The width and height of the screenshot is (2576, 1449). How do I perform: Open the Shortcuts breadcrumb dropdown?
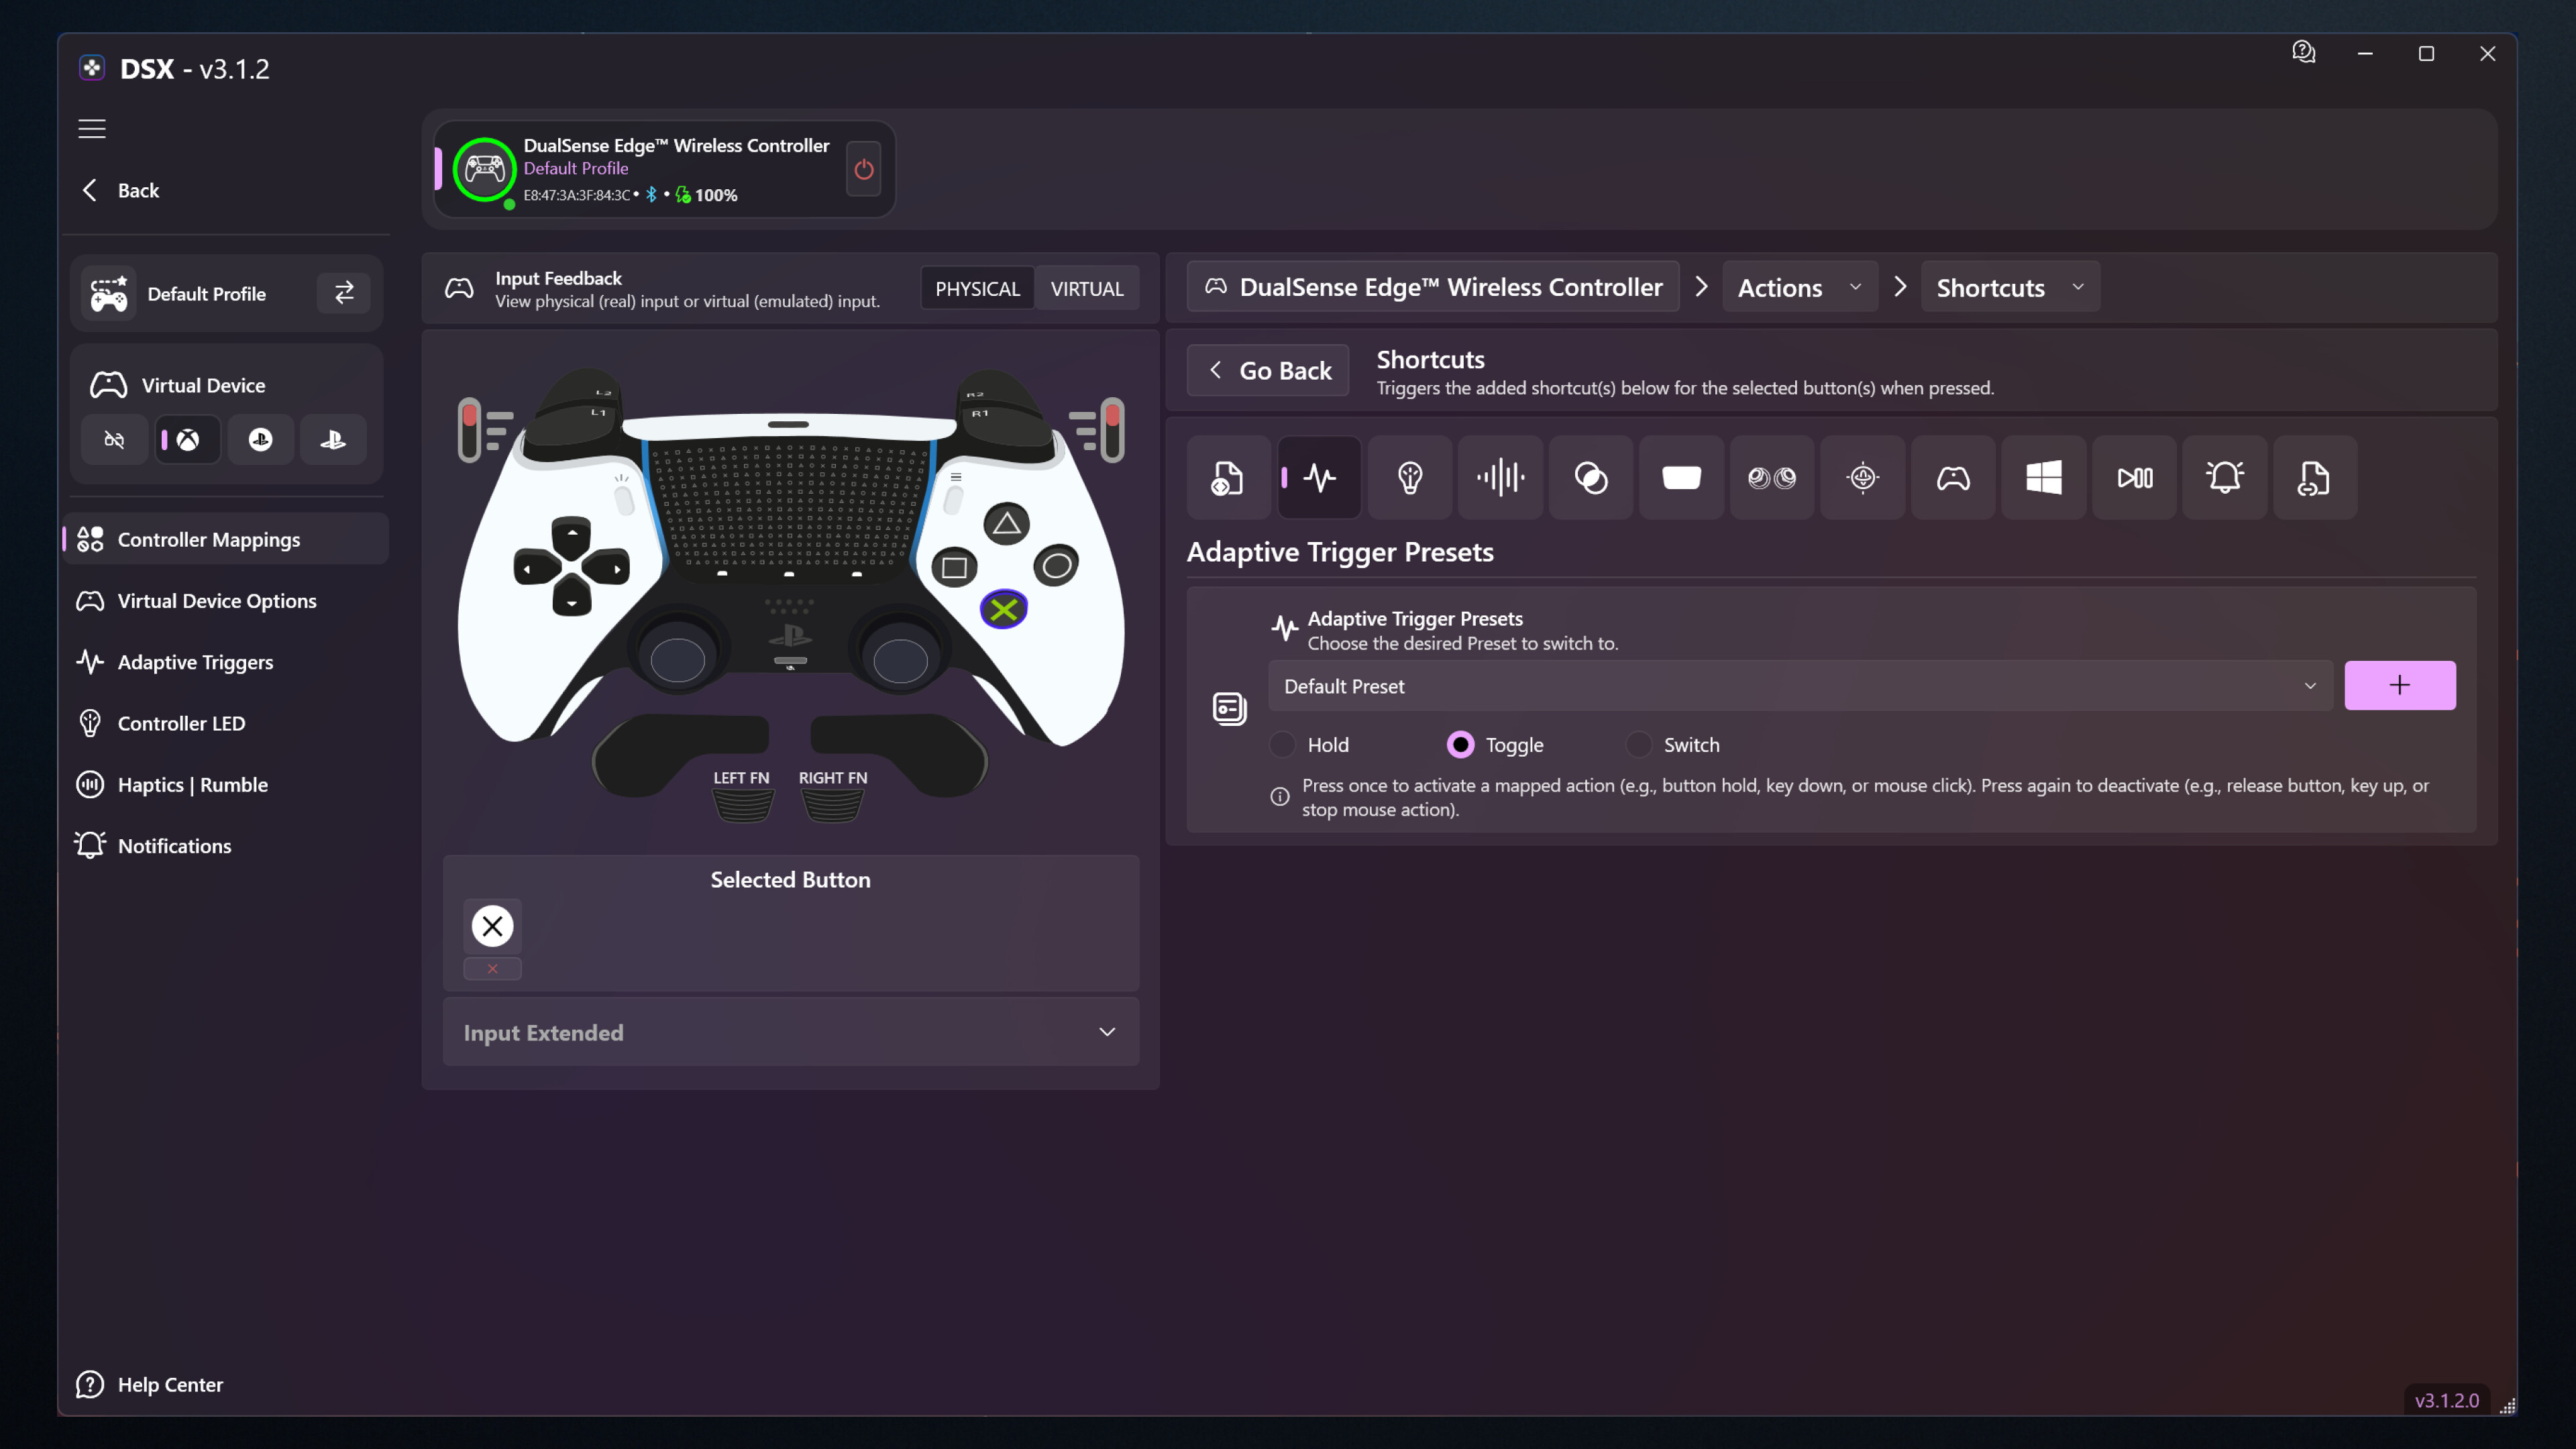pos(2009,287)
